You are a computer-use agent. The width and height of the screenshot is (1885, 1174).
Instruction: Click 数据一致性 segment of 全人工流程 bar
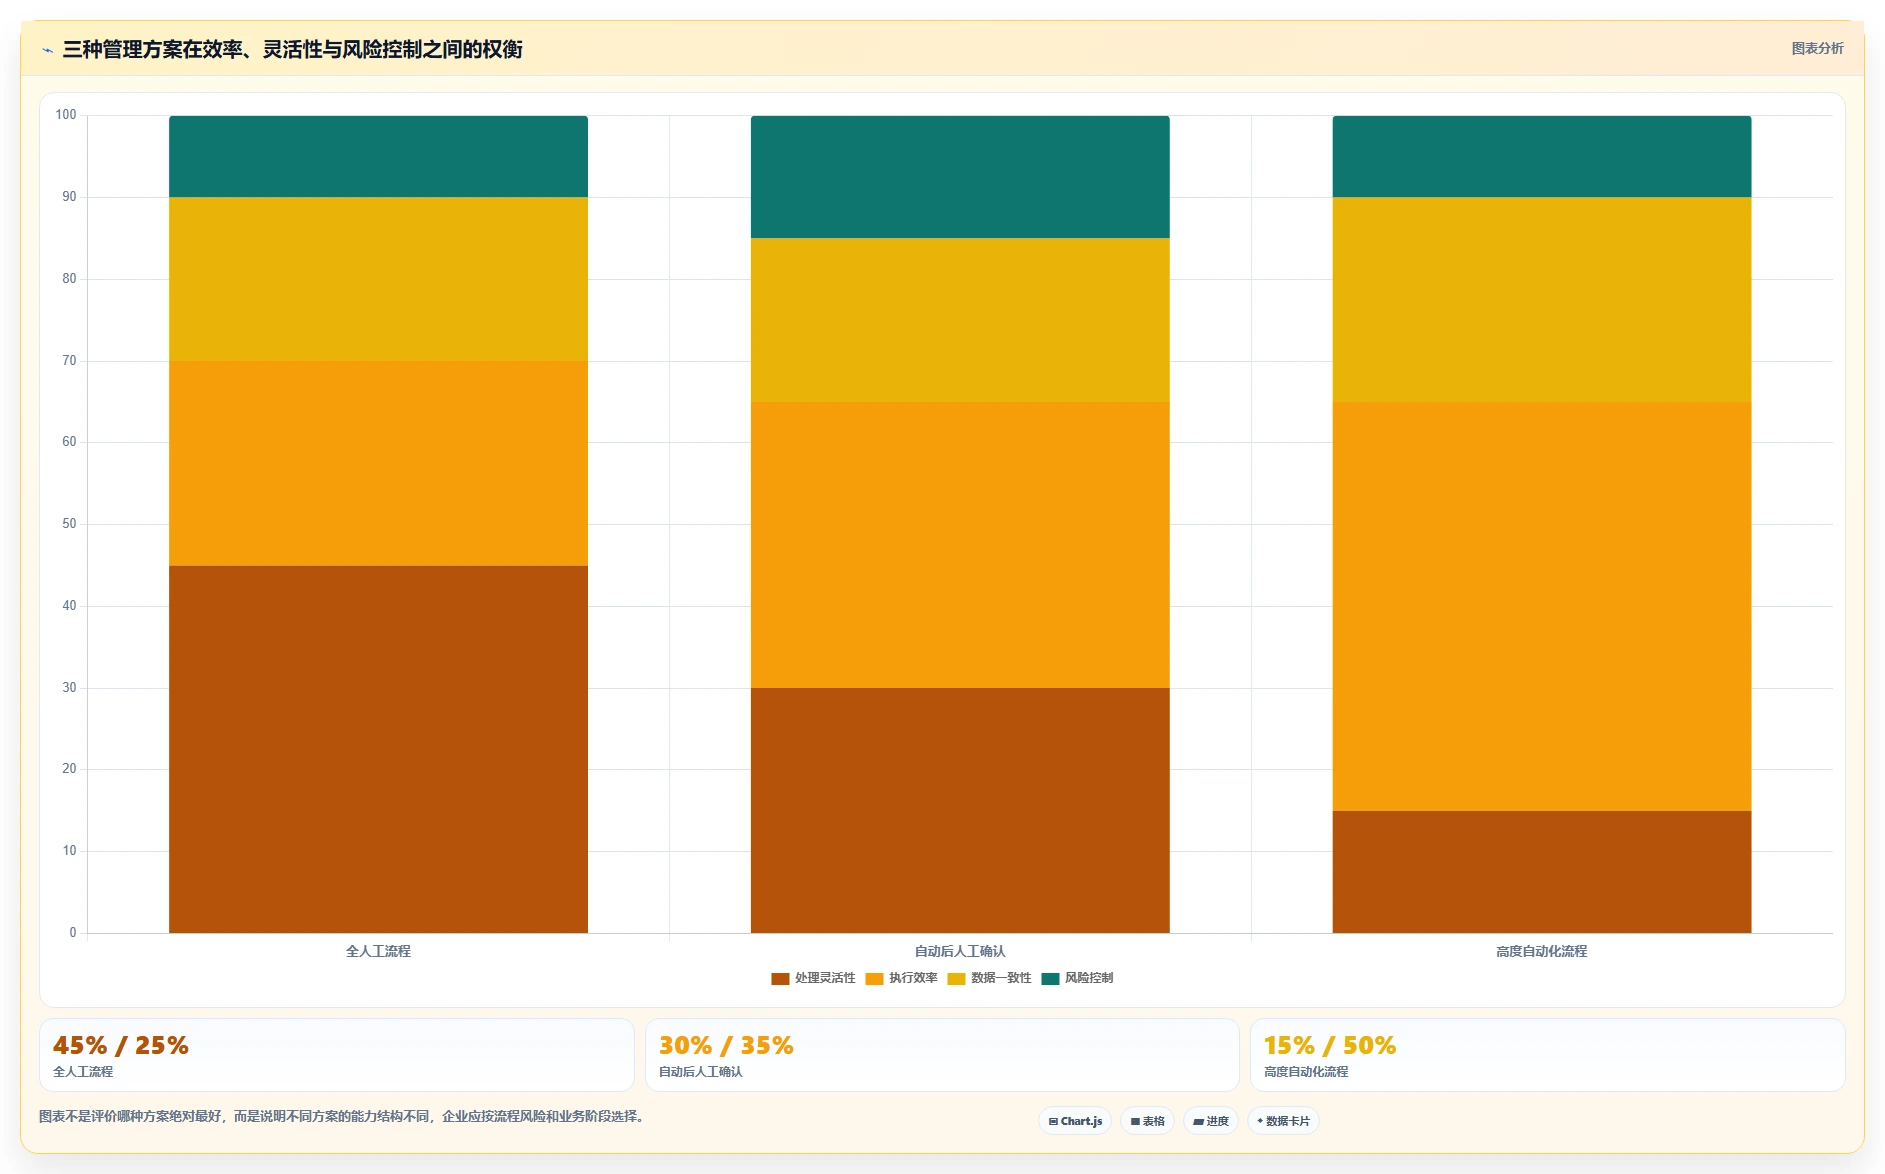pyautogui.click(x=378, y=279)
